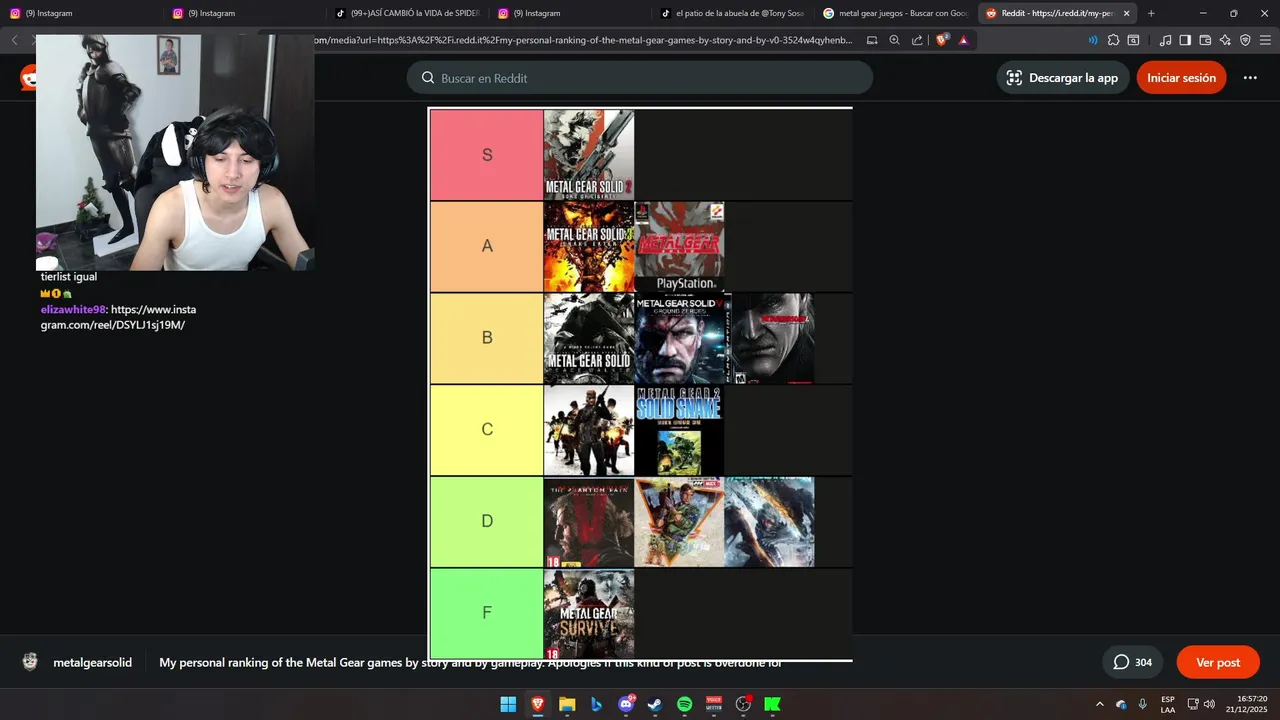Open Kick app from the taskbar
This screenshot has width=1280, height=720.
point(772,704)
